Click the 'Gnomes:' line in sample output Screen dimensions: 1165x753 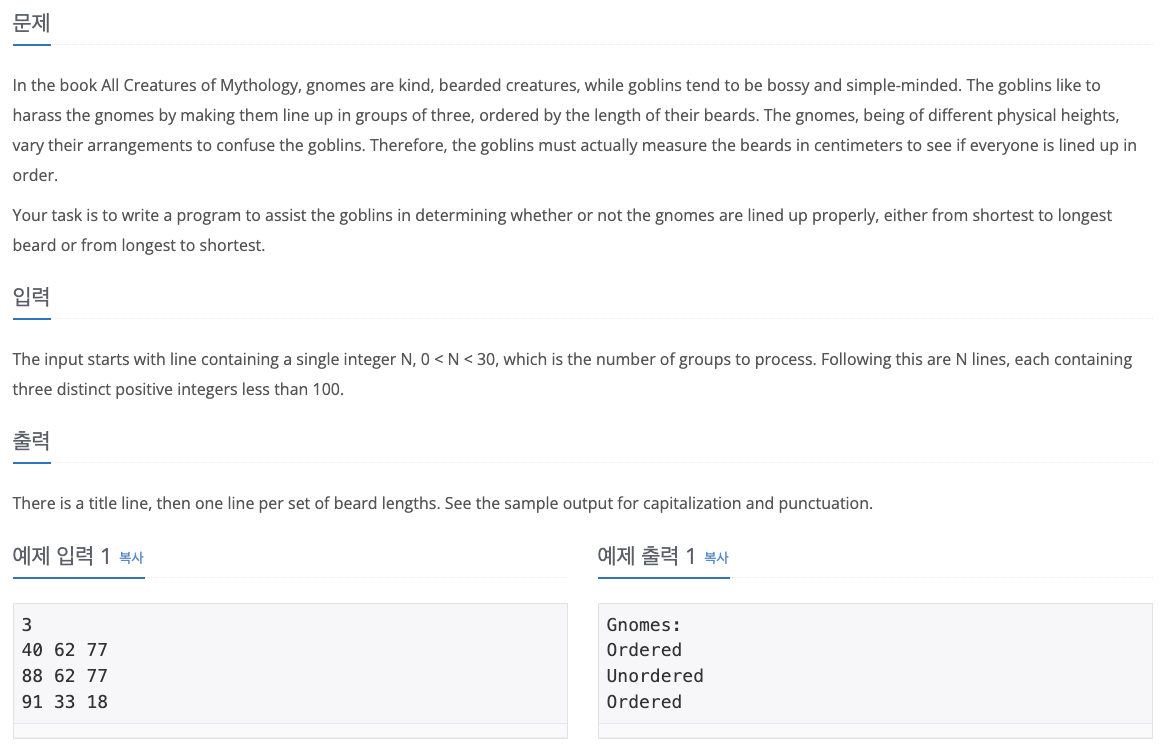(x=643, y=625)
